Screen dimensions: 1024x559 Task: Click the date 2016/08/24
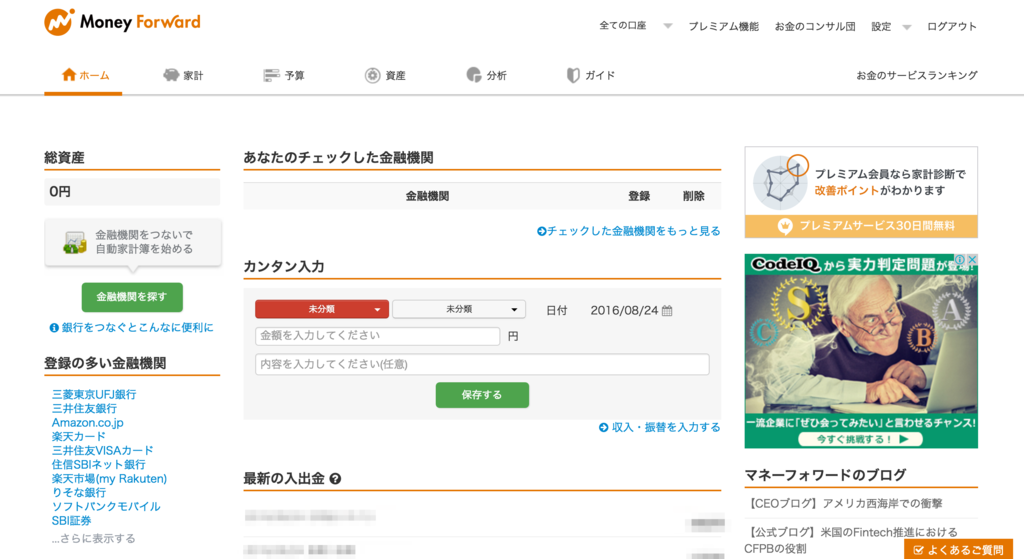(624, 311)
